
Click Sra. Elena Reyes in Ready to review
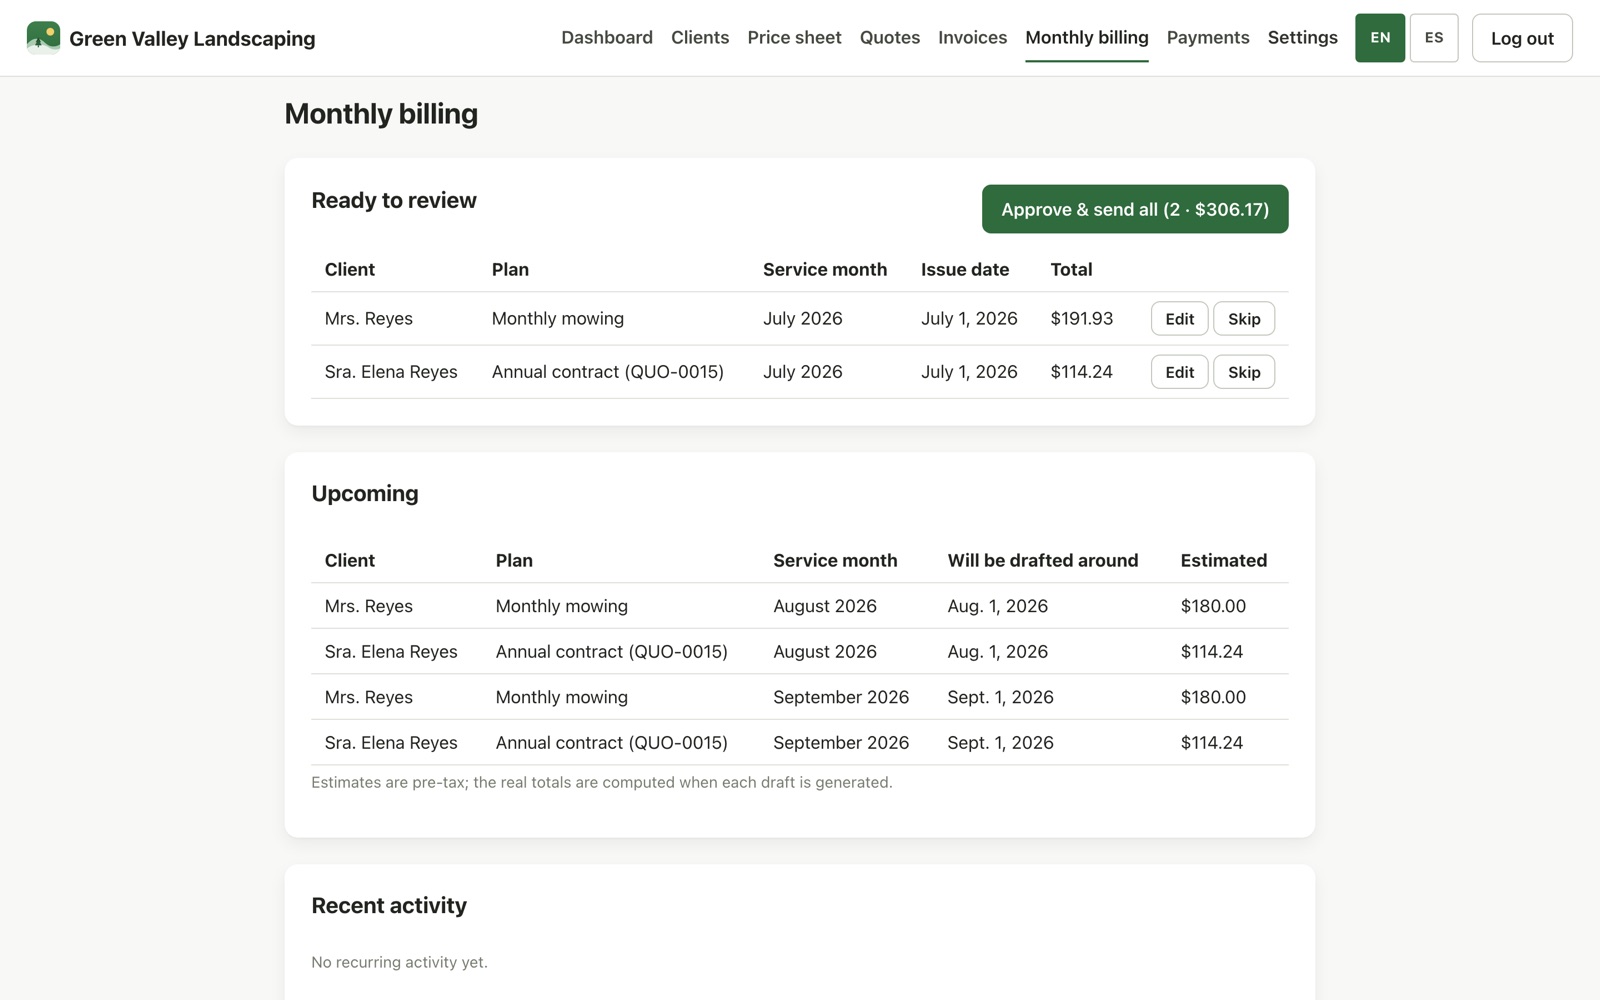point(391,372)
